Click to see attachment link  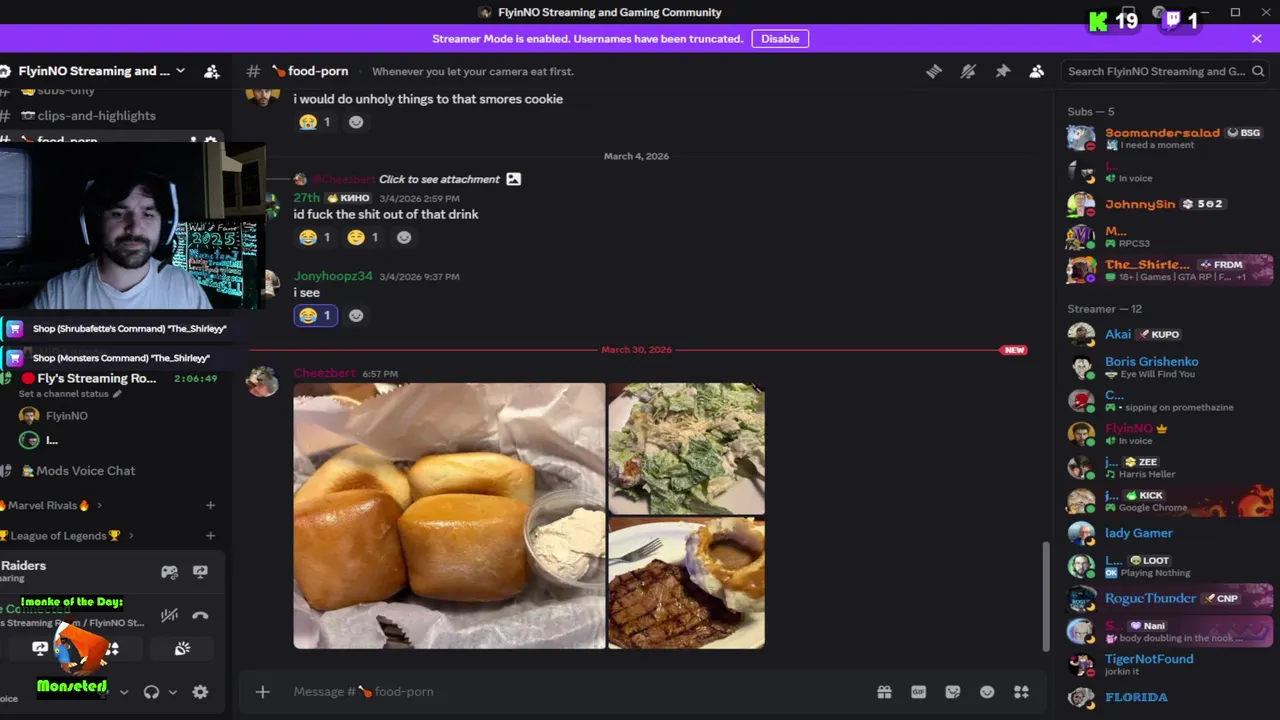tap(439, 179)
